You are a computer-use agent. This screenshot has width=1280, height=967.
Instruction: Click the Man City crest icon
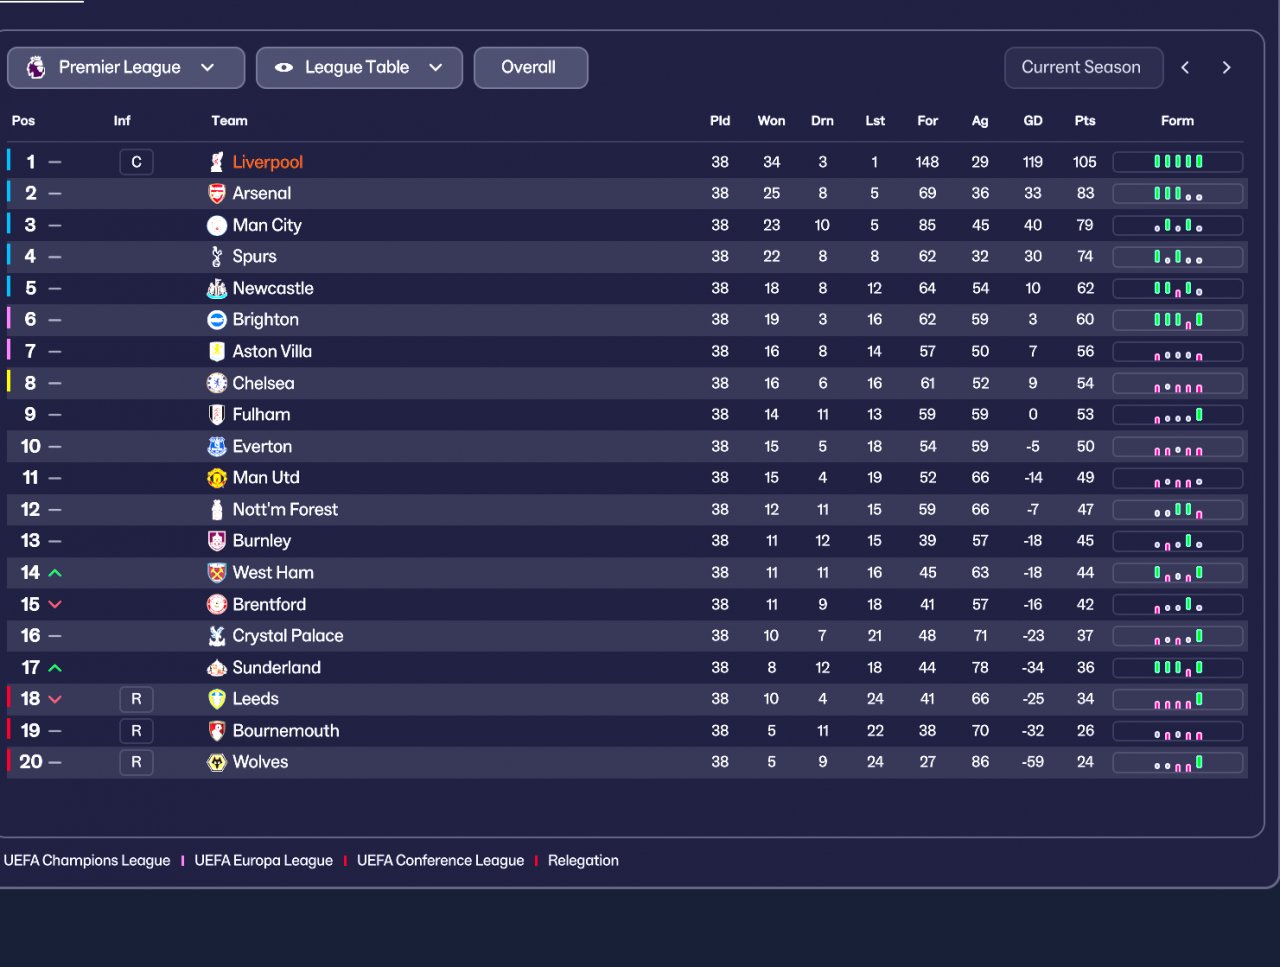coord(216,225)
